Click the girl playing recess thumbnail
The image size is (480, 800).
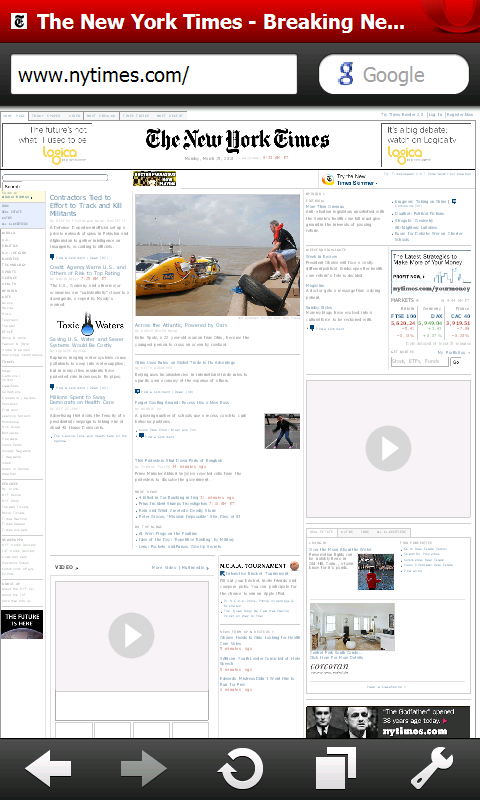282,431
